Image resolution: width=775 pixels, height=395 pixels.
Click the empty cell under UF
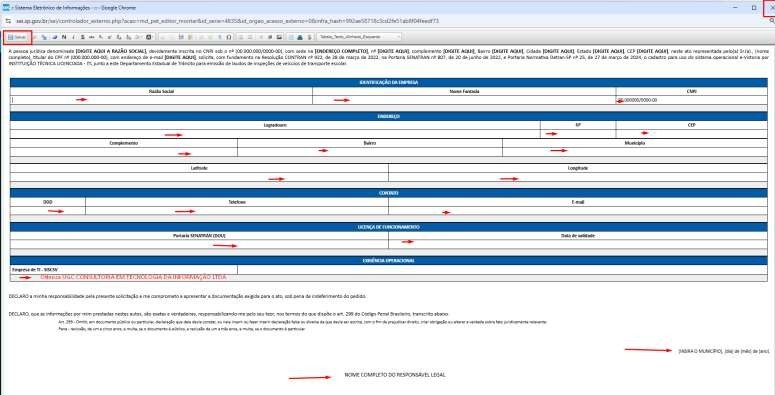[578, 134]
